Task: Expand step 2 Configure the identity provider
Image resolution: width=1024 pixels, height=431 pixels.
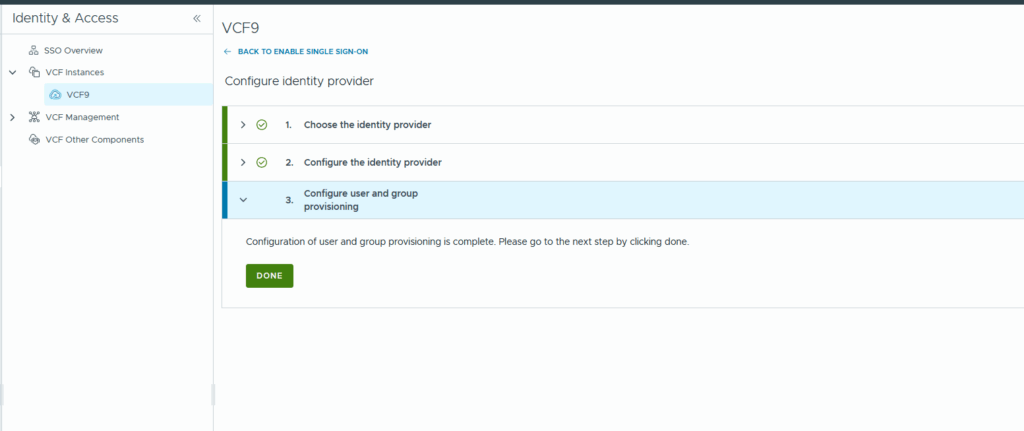Action: click(x=243, y=162)
